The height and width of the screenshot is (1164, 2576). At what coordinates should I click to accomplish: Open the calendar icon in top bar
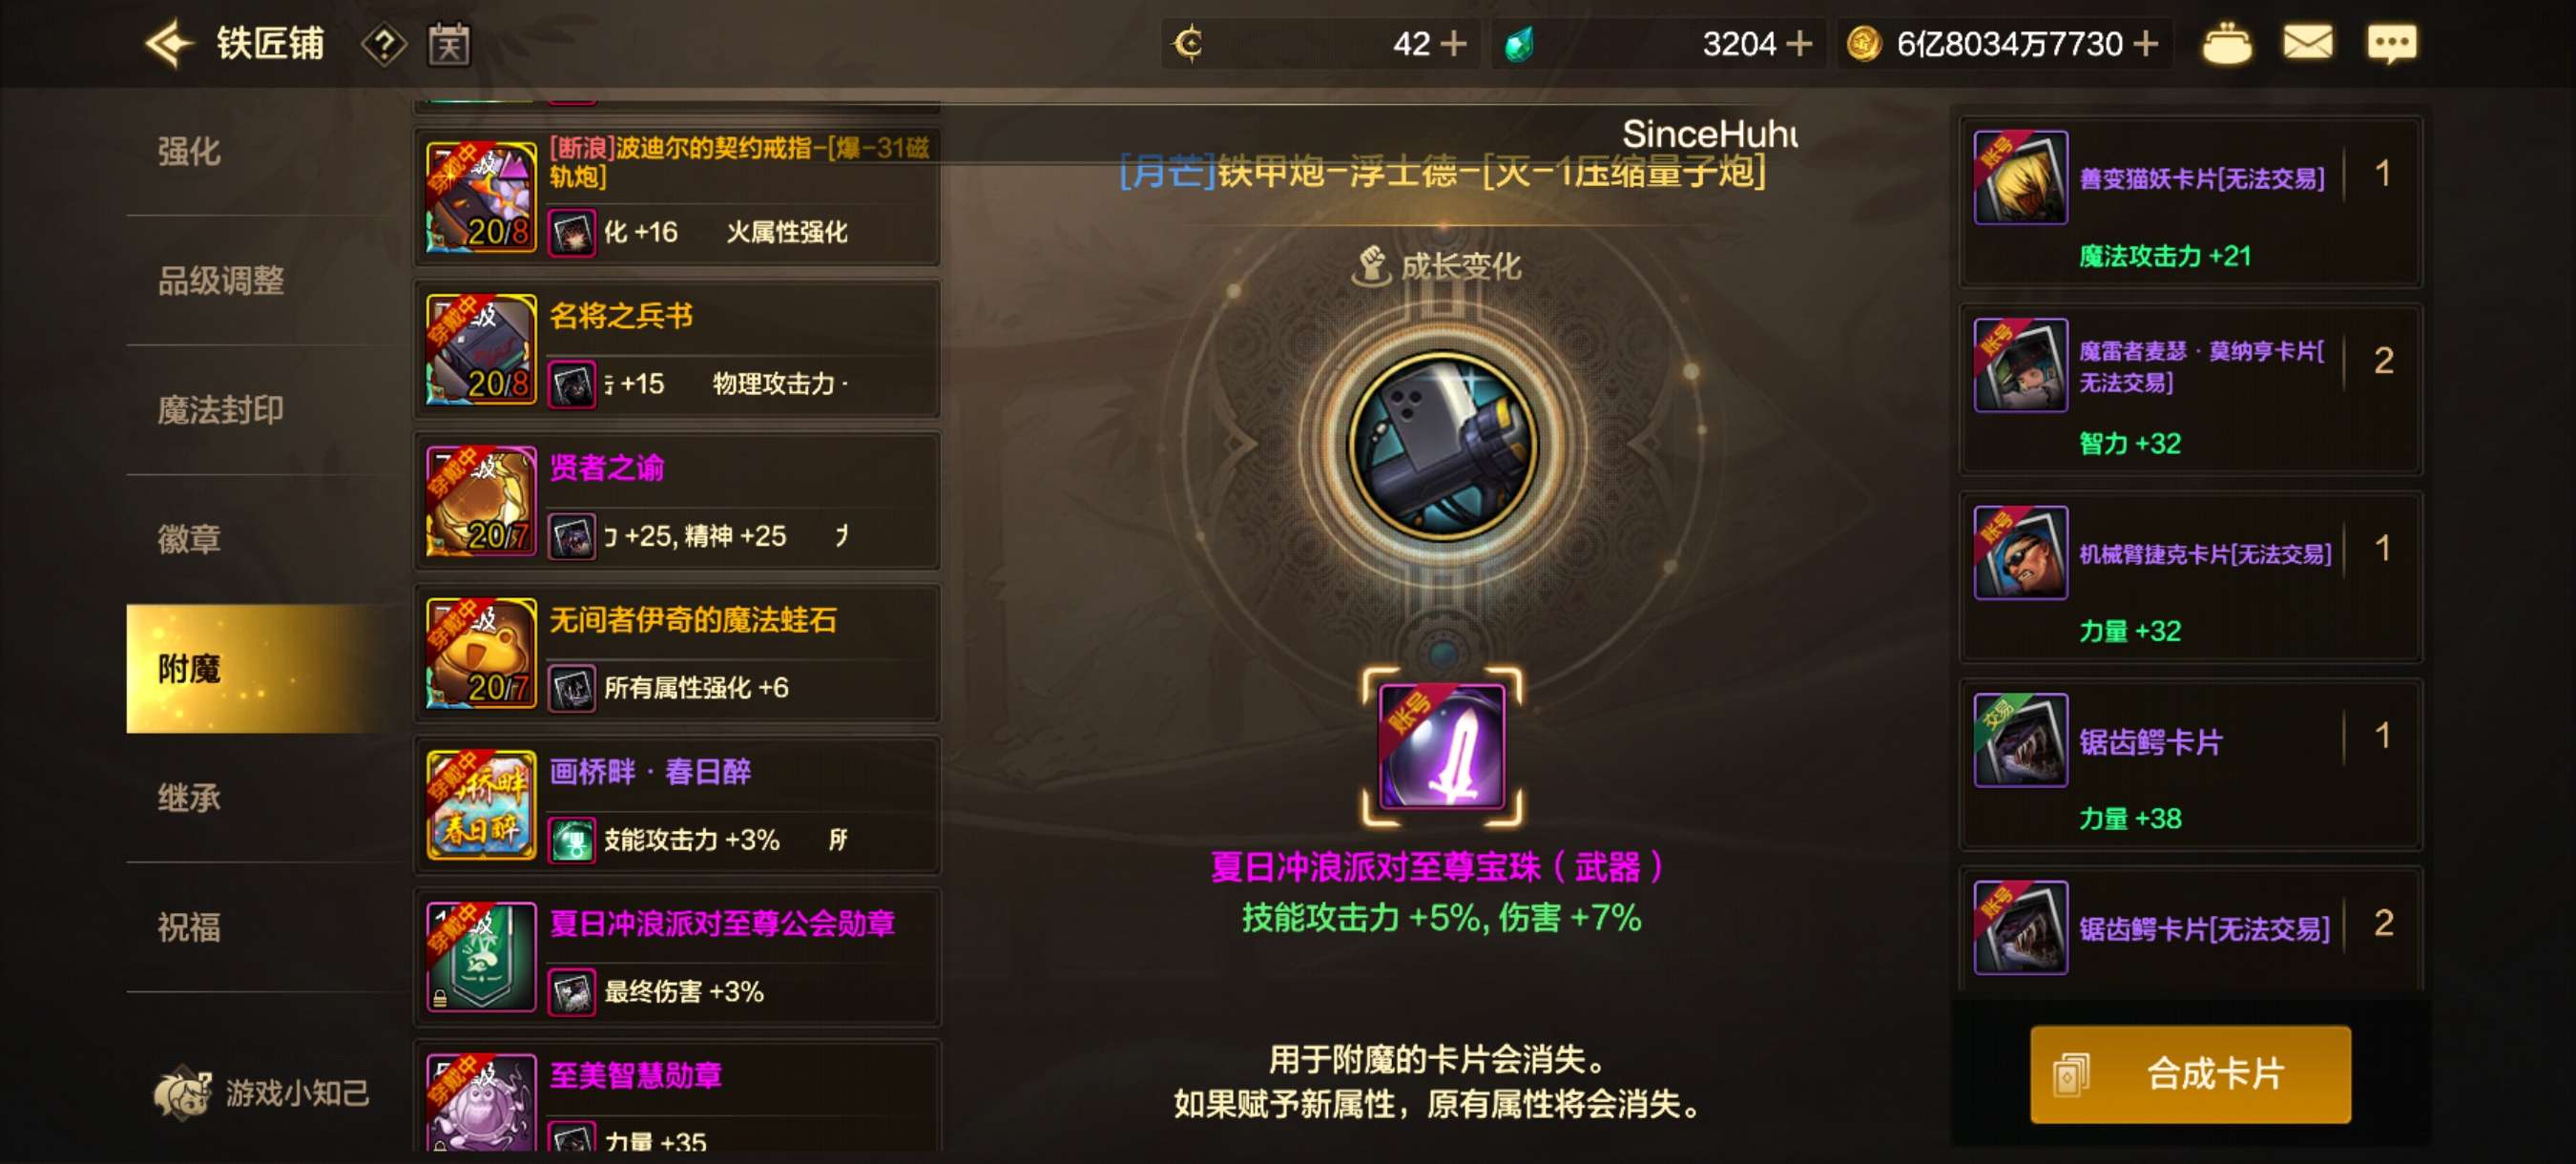[449, 44]
